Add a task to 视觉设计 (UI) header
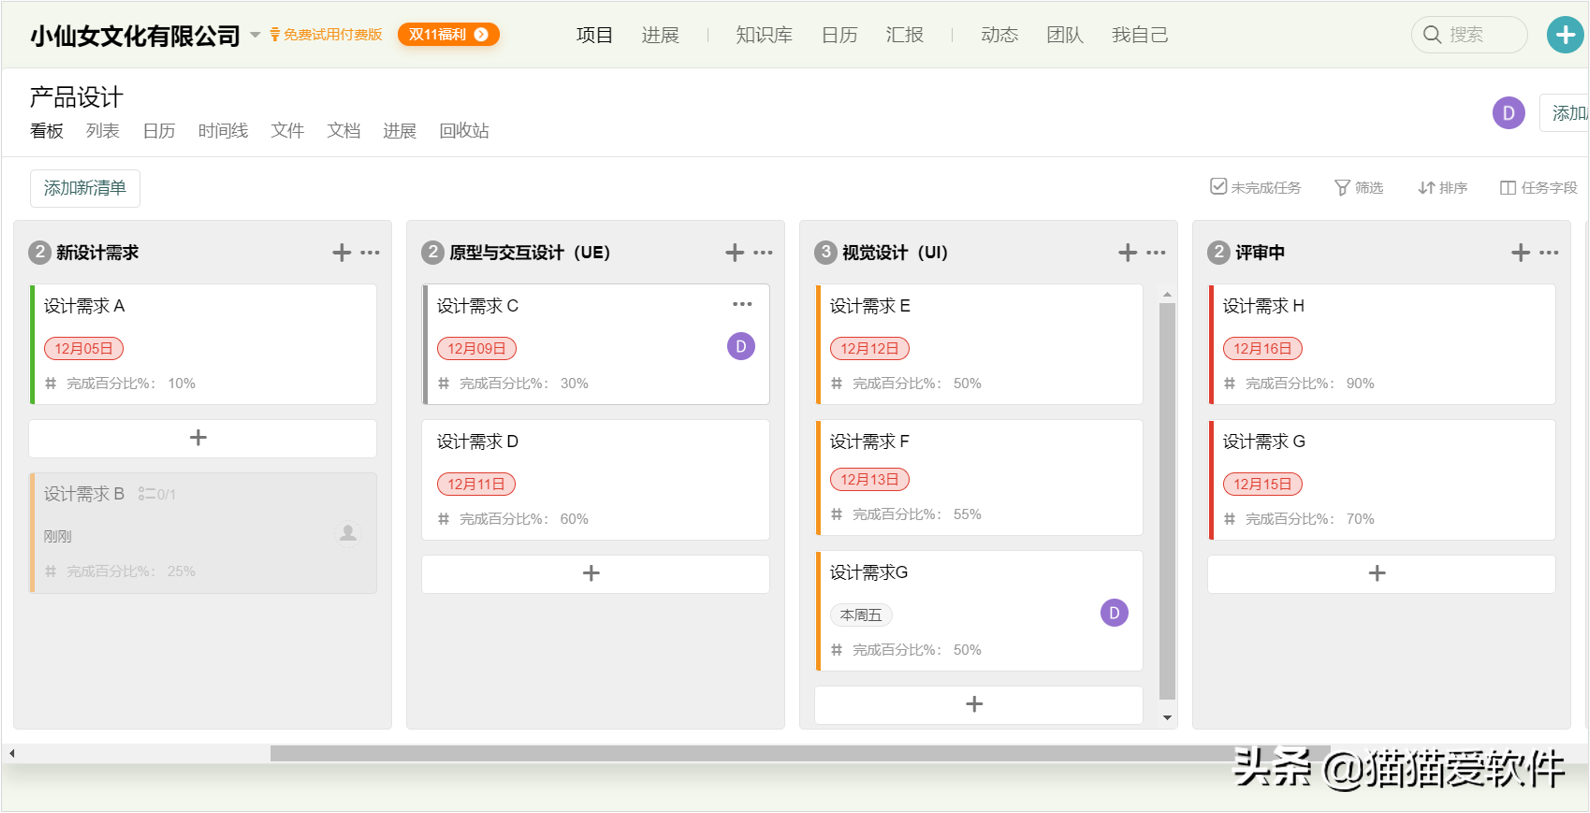Image resolution: width=1590 pixels, height=813 pixels. [1128, 252]
